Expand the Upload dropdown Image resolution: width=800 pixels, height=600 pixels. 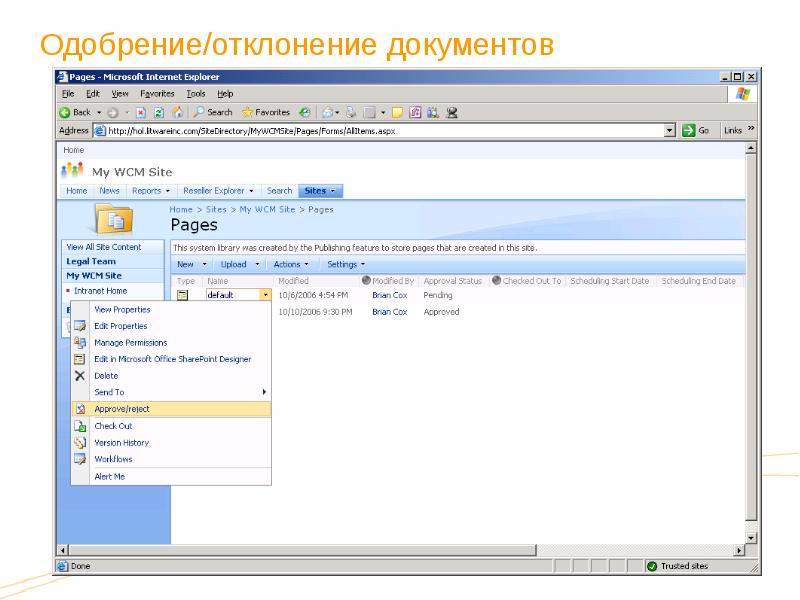pos(238,265)
